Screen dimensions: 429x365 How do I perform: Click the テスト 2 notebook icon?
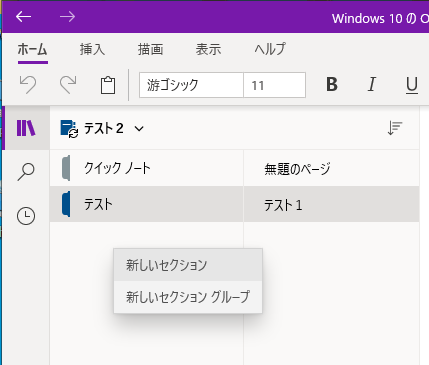click(69, 129)
